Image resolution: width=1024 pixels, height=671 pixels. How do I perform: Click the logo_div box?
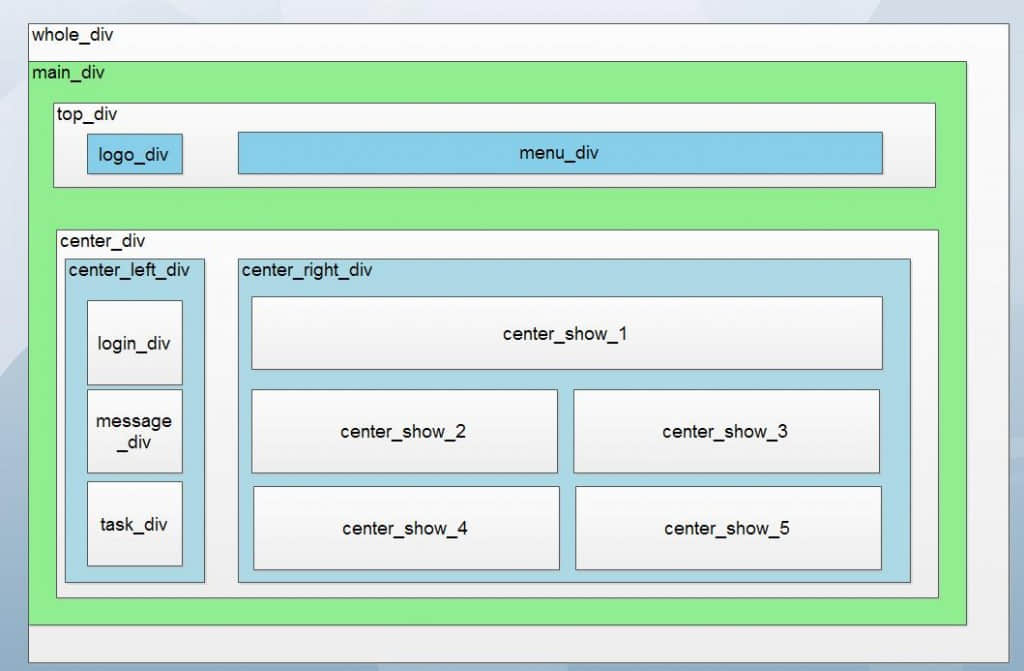pyautogui.click(x=134, y=154)
